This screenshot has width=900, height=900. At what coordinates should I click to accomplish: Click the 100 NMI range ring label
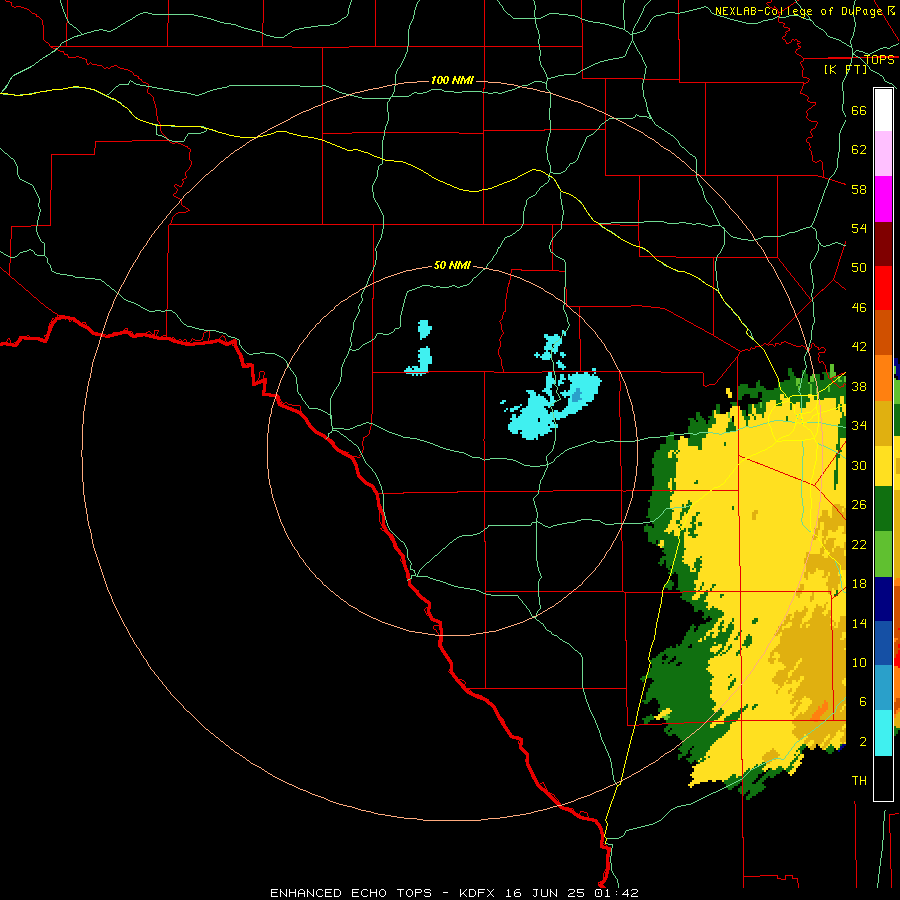point(452,80)
